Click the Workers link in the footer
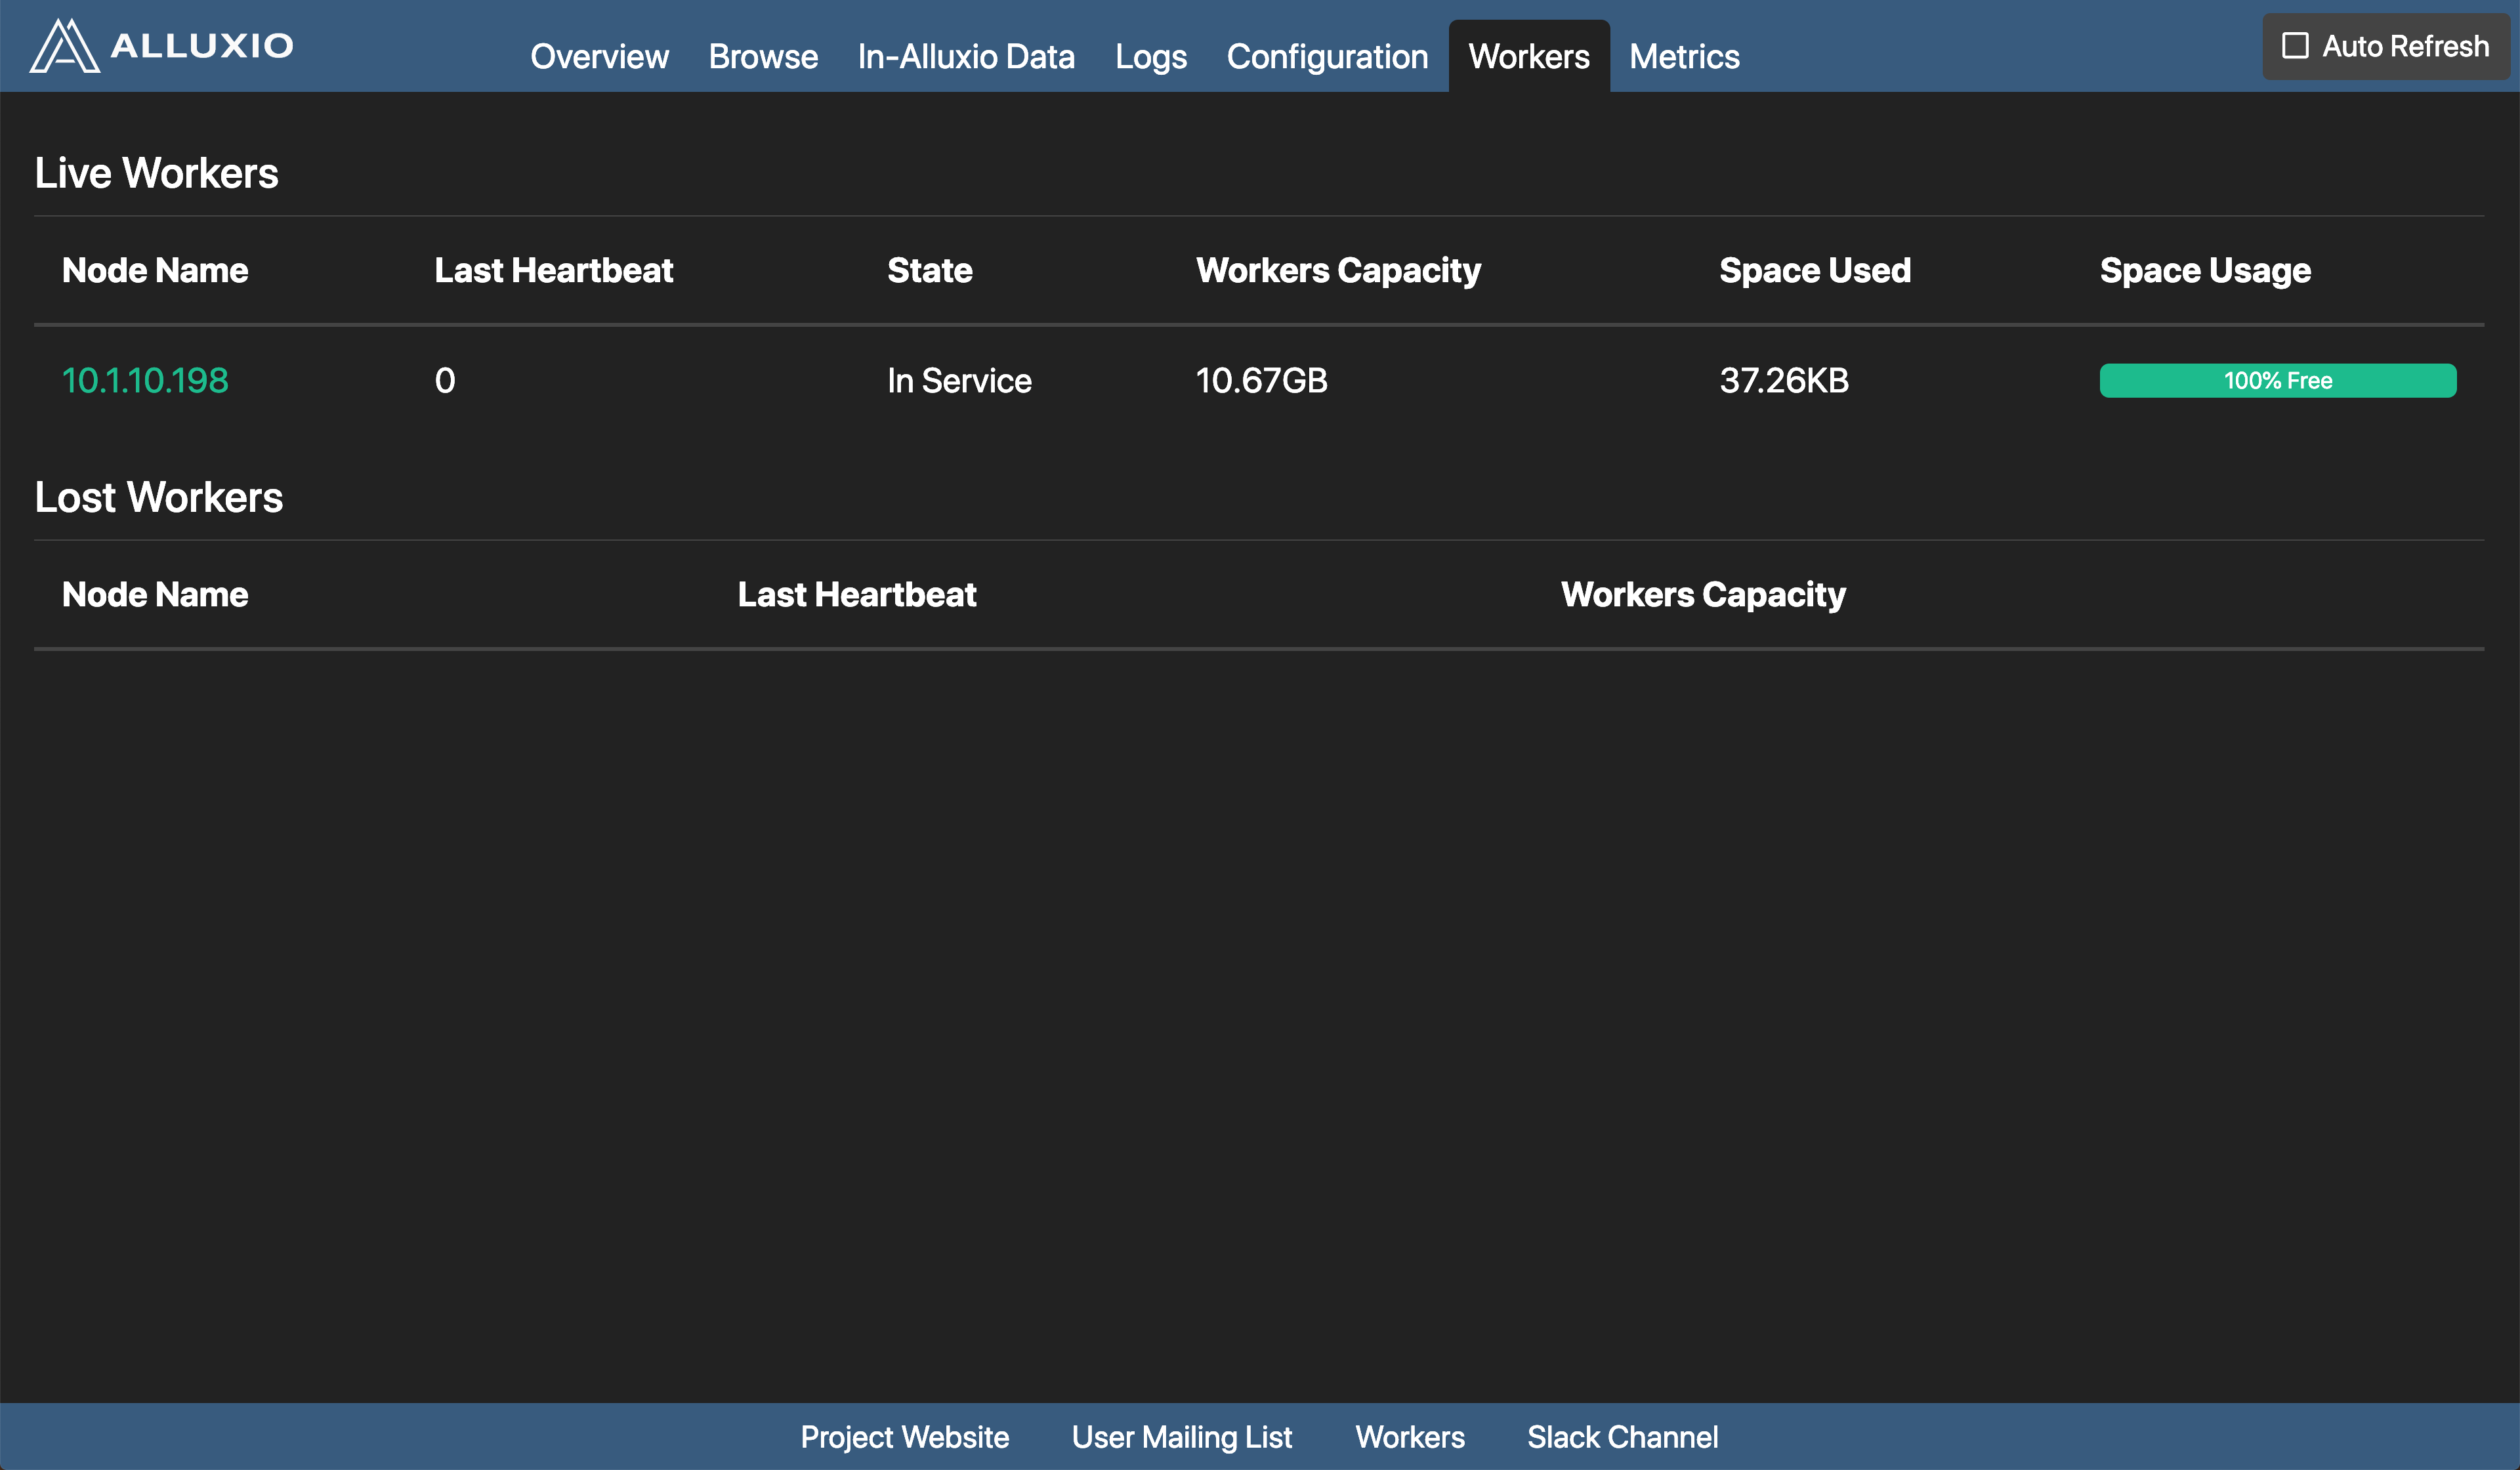Screen dimensions: 2520x1470 coord(1409,1437)
